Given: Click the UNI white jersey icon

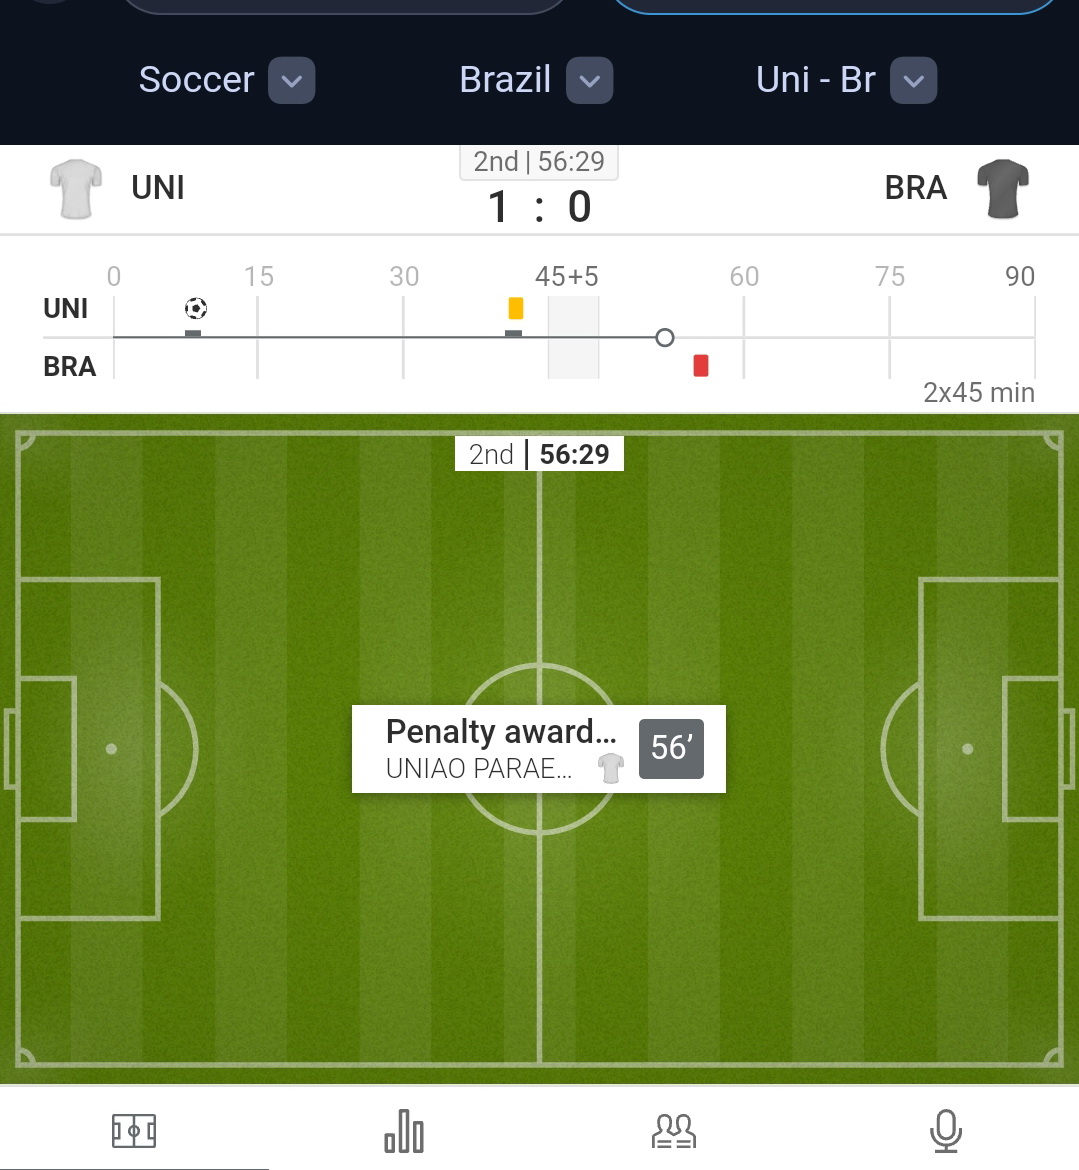Looking at the screenshot, I should point(76,188).
